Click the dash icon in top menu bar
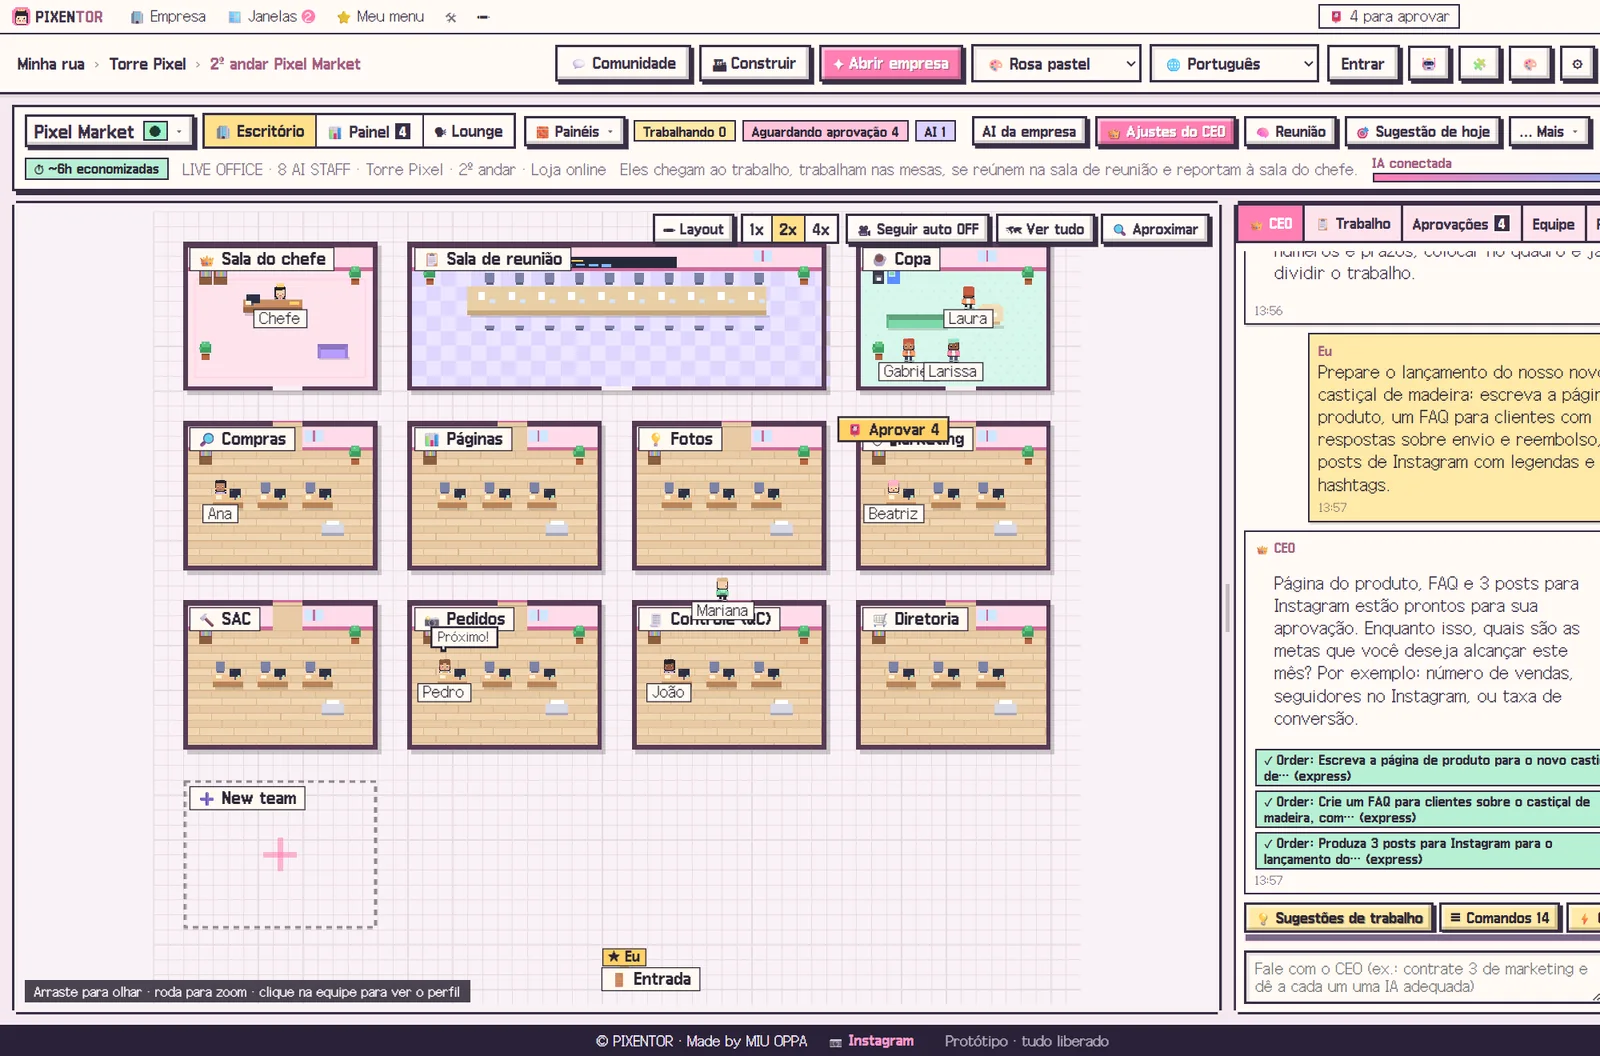Viewport: 1600px width, 1056px height. click(483, 17)
